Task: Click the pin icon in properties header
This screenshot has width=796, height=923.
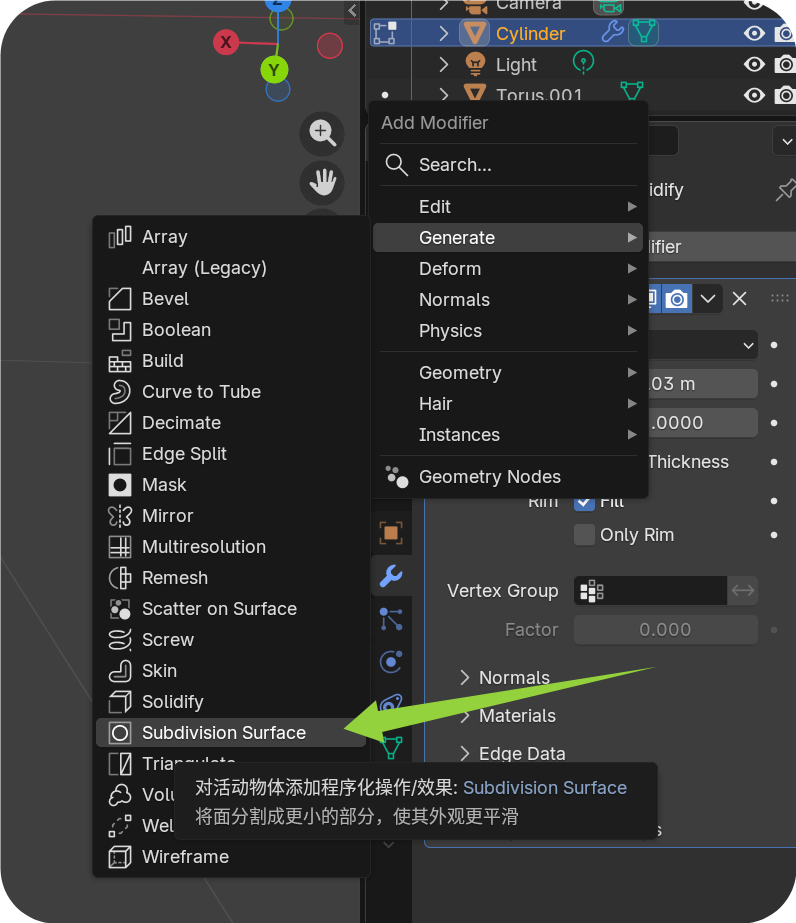Action: coord(785,190)
